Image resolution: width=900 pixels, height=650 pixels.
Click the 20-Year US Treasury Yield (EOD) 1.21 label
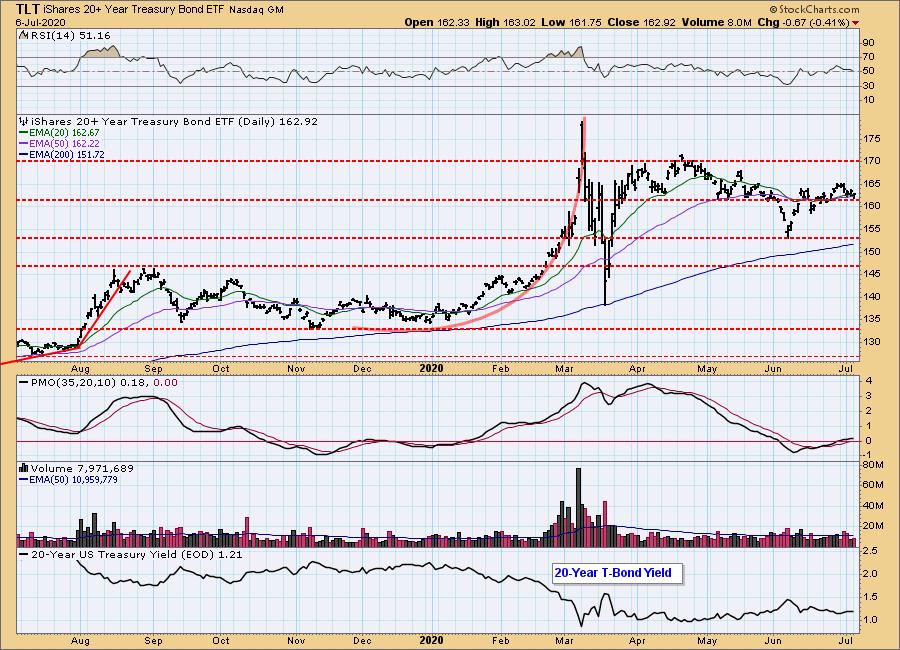click(x=137, y=555)
